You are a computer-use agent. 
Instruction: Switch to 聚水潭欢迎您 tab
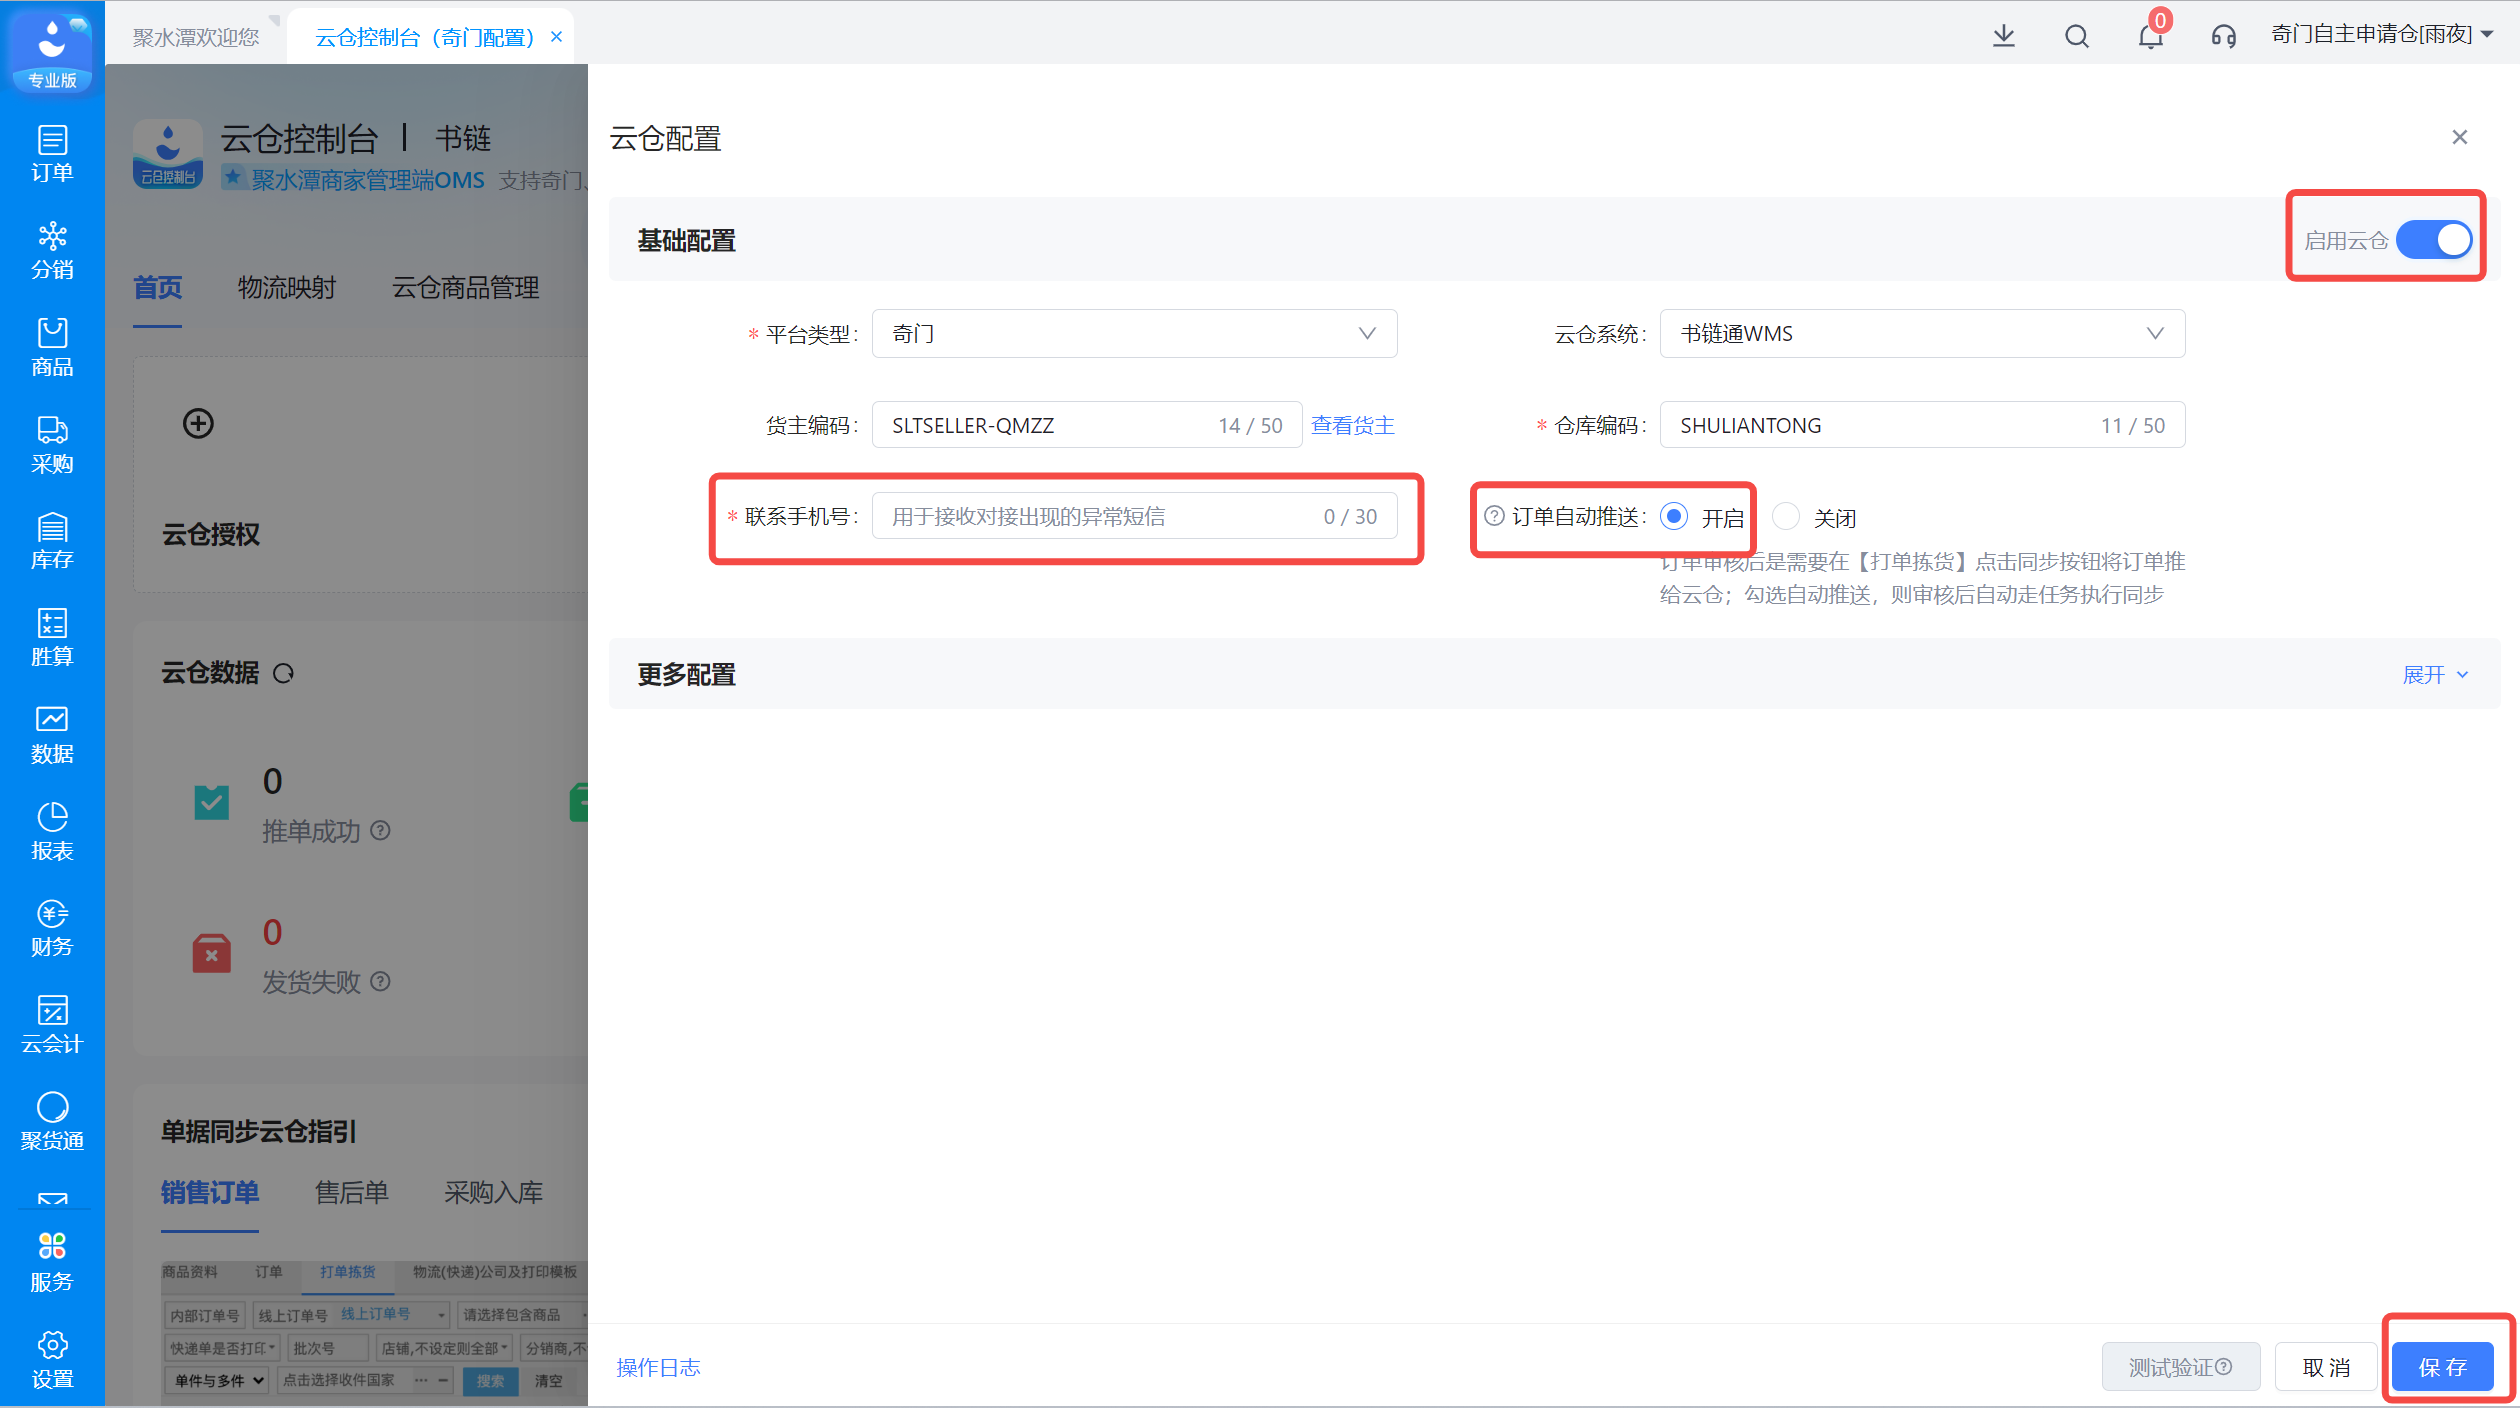click(196, 38)
